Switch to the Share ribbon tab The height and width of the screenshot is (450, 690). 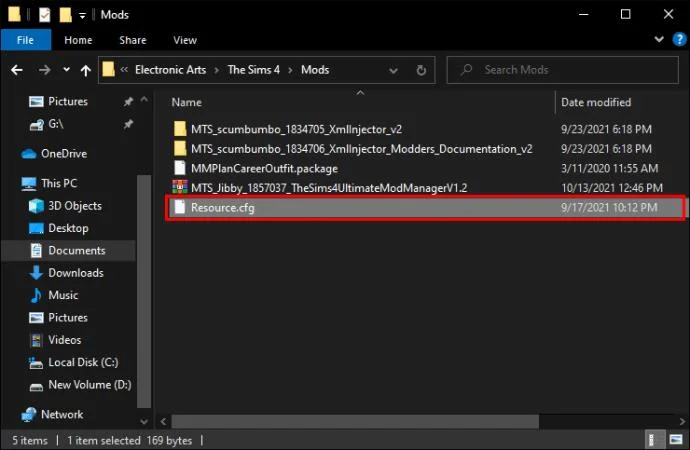pos(132,40)
